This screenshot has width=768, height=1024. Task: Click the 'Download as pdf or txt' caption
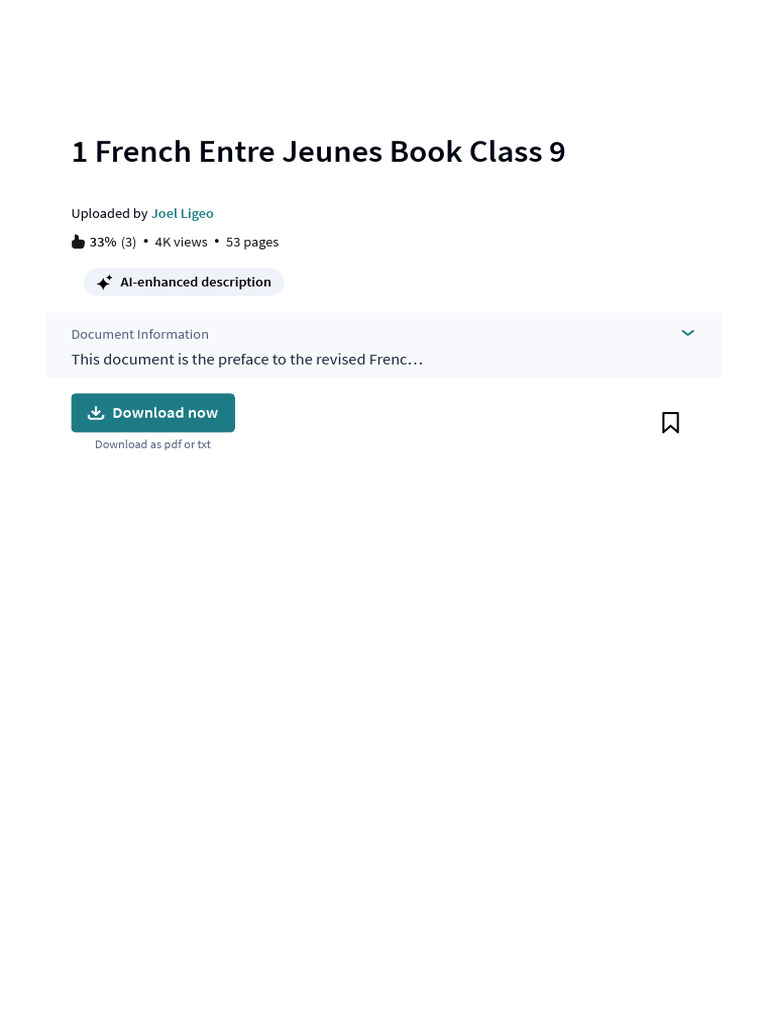point(153,444)
